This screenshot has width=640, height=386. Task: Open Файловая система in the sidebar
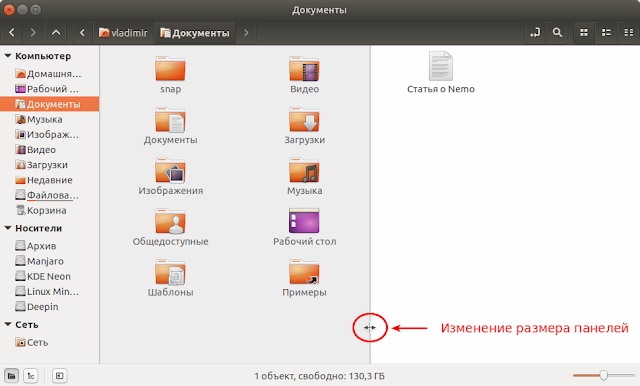coord(49,195)
